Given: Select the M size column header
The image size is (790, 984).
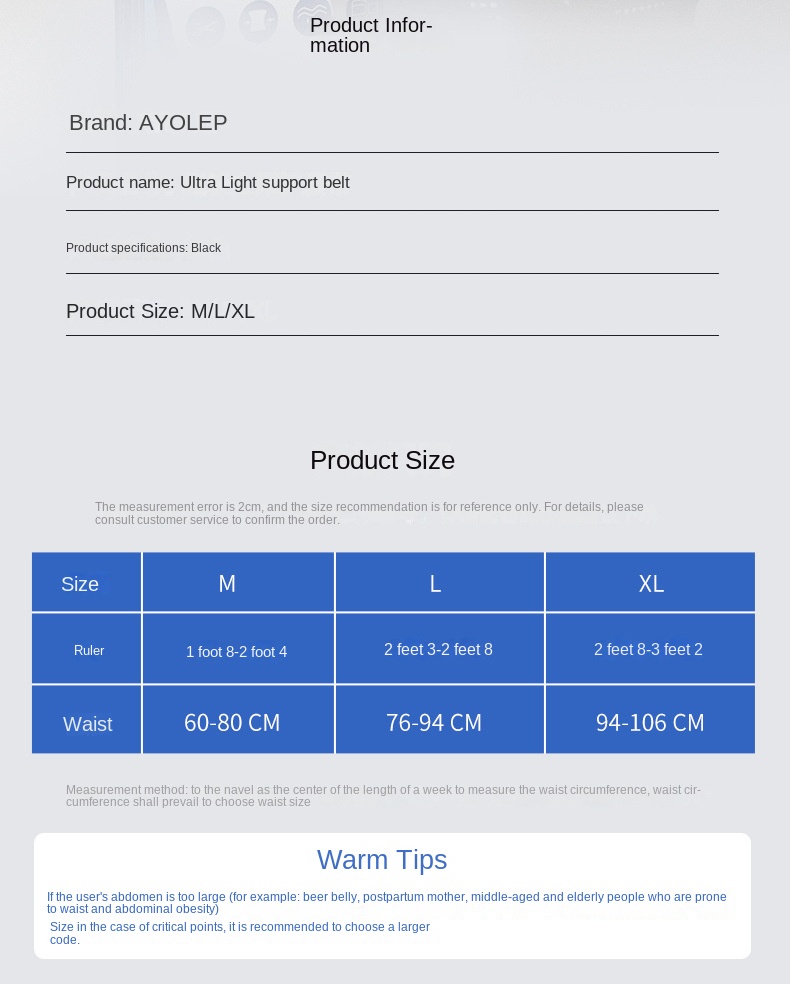Looking at the screenshot, I should 238,582.
